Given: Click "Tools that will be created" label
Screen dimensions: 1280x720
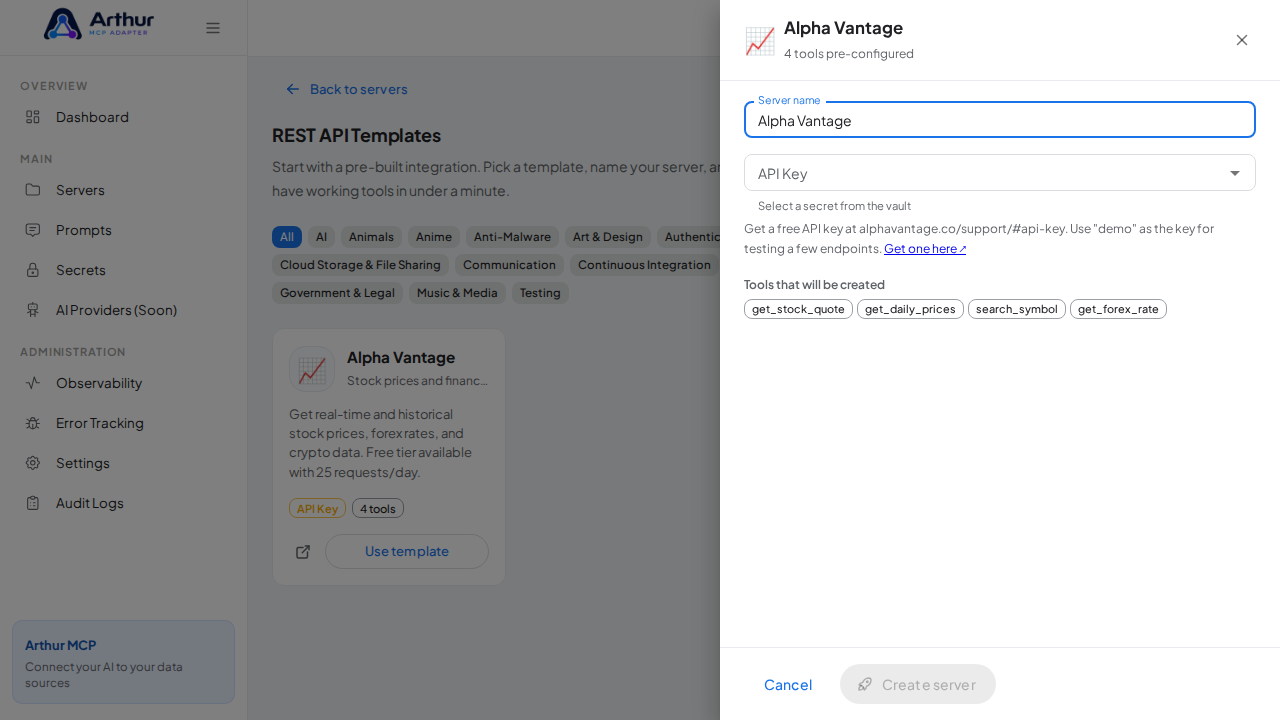Looking at the screenshot, I should coord(814,285).
